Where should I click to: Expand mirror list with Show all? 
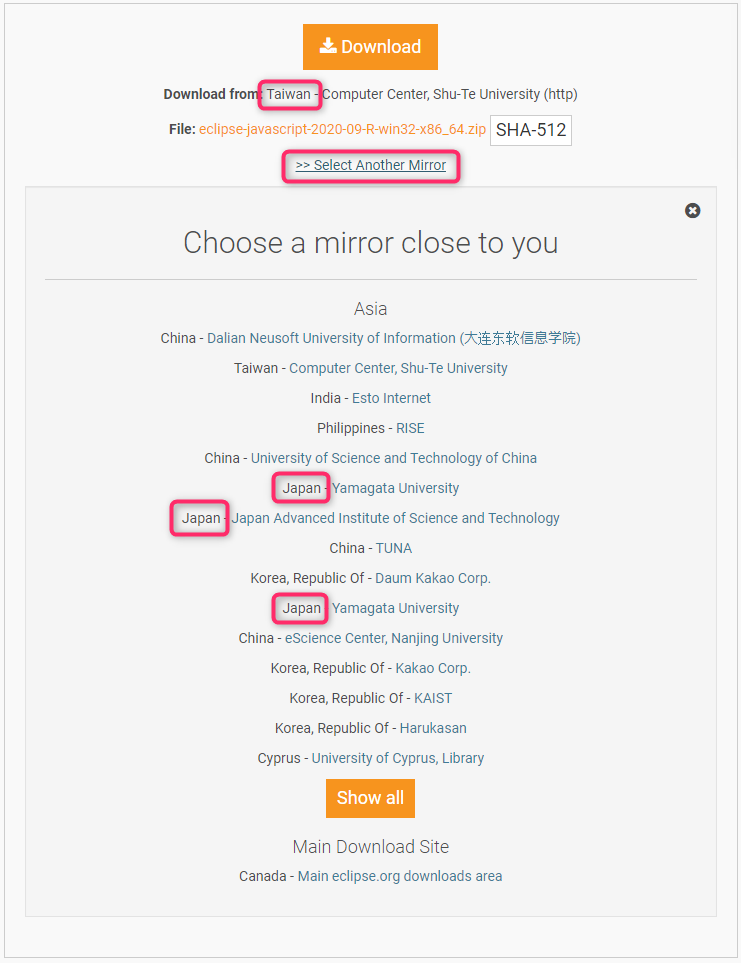point(370,798)
